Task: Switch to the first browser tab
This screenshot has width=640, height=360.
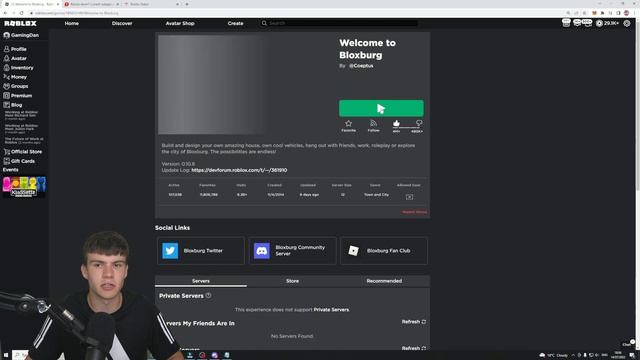Action: pyautogui.click(x=31, y=4)
